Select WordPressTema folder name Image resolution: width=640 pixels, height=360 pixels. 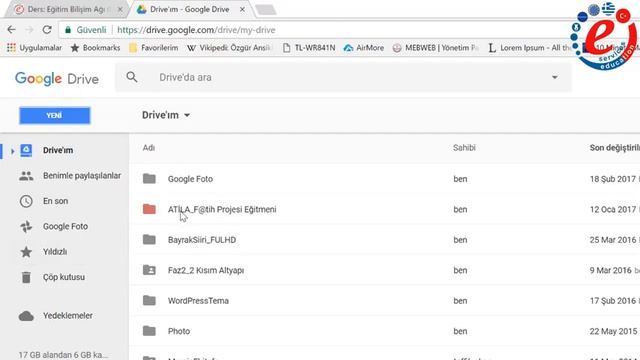pyautogui.click(x=198, y=301)
